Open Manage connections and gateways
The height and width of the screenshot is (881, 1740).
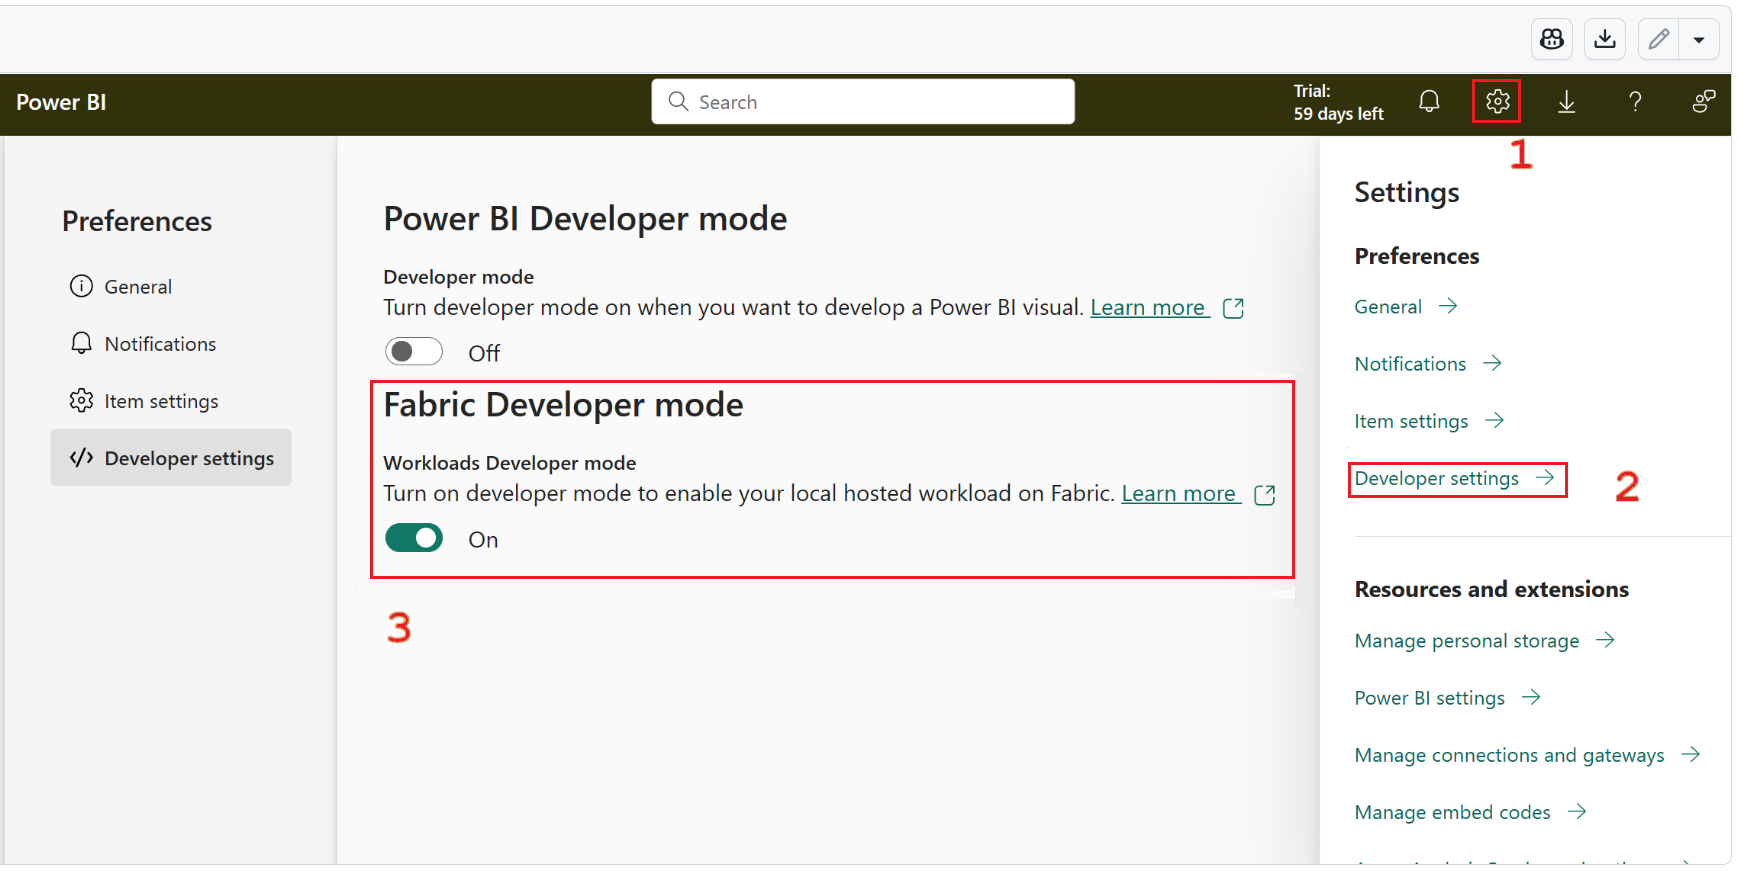pos(1508,755)
